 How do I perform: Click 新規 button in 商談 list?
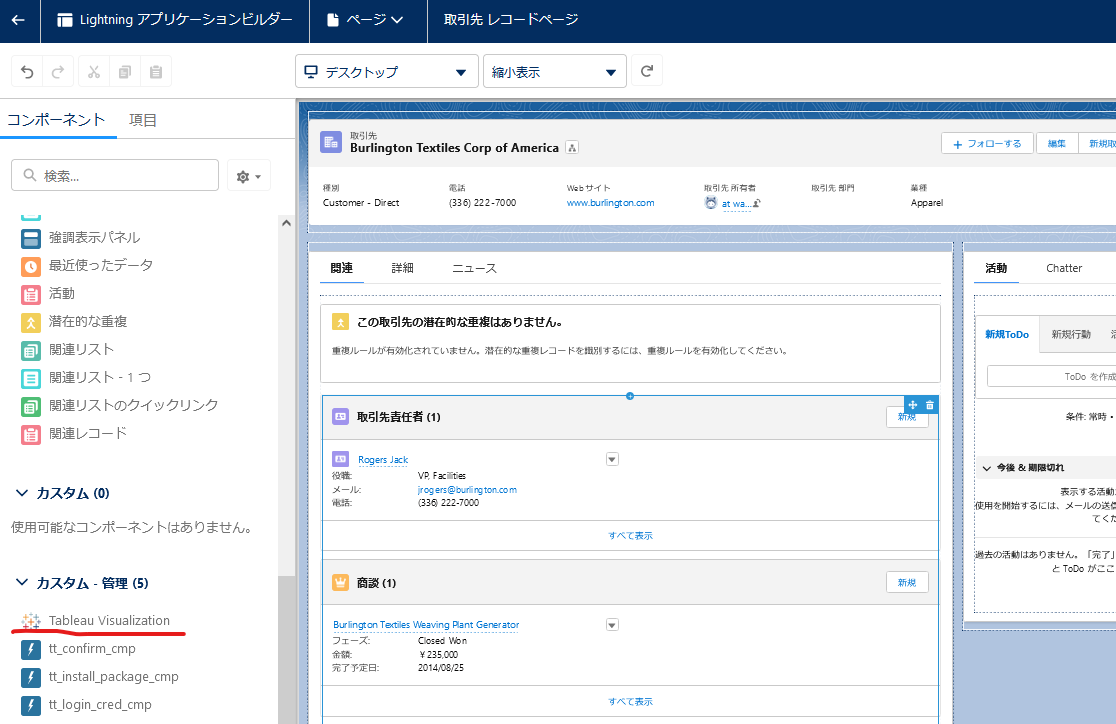pos(907,582)
